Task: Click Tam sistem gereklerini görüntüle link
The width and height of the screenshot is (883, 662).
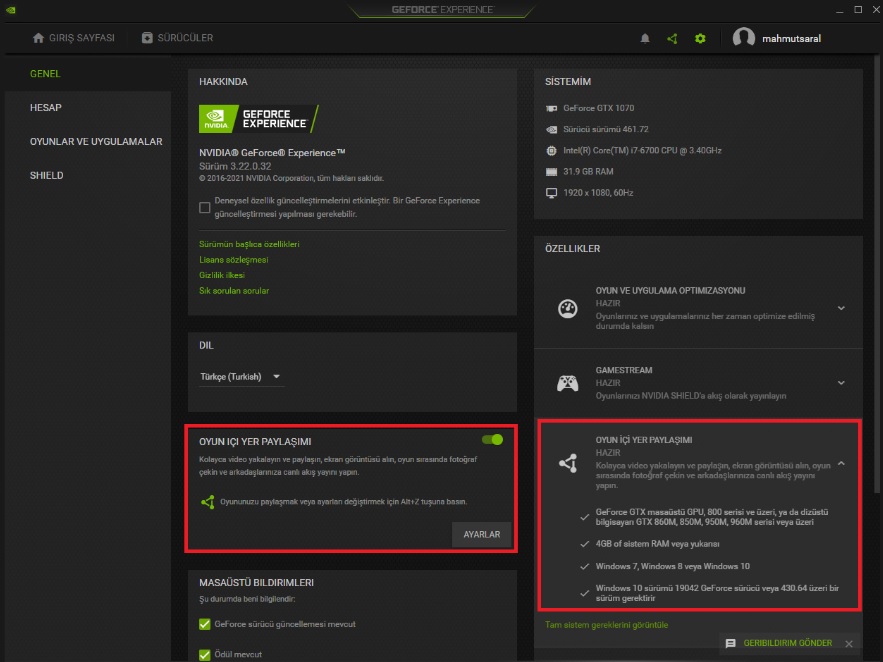Action: [606, 625]
